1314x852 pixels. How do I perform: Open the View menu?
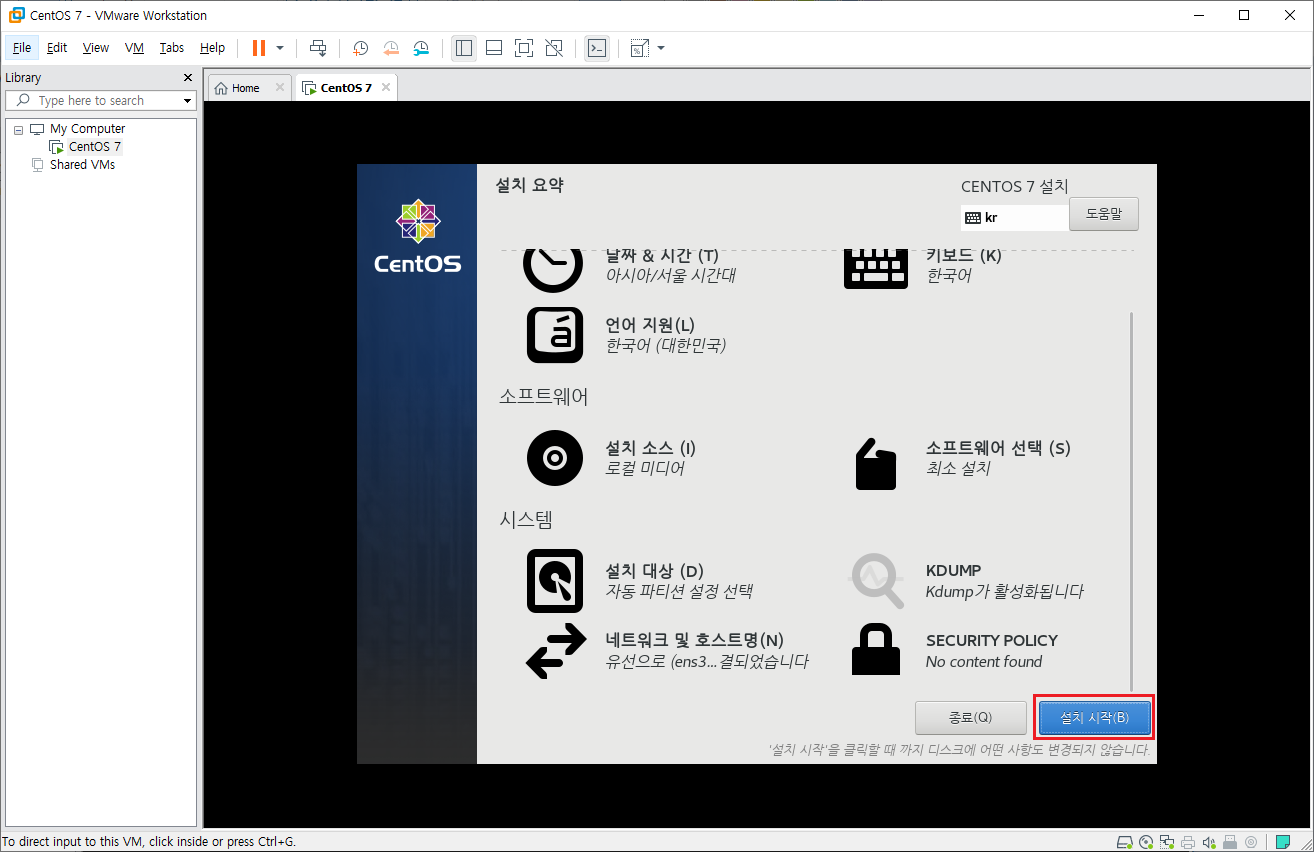(x=96, y=48)
